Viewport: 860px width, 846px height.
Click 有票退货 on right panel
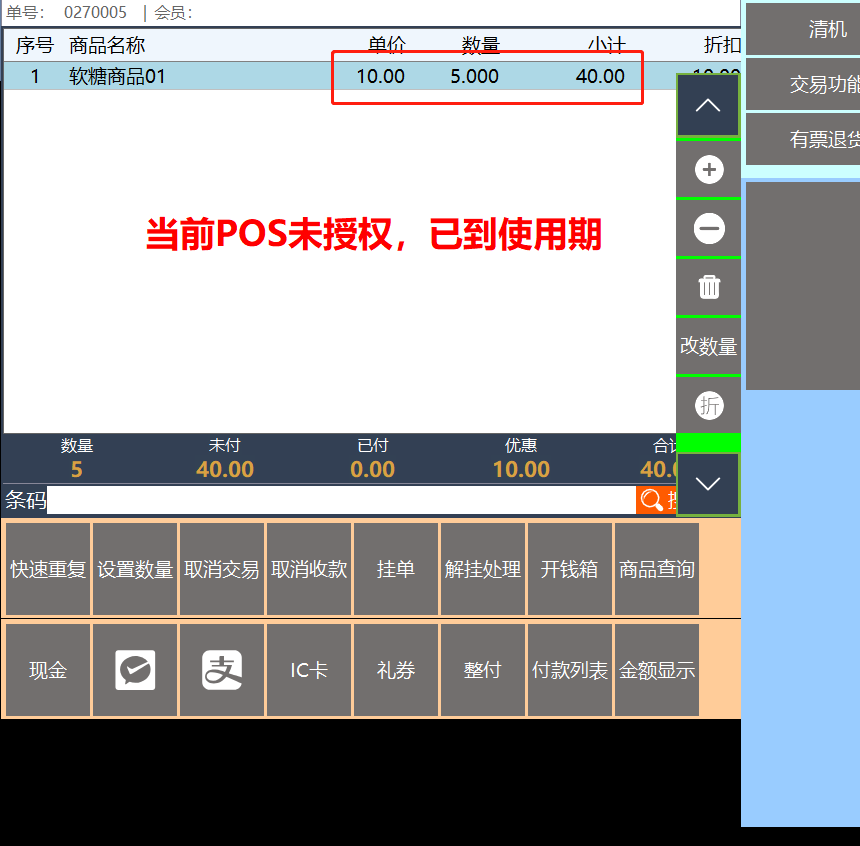point(803,139)
